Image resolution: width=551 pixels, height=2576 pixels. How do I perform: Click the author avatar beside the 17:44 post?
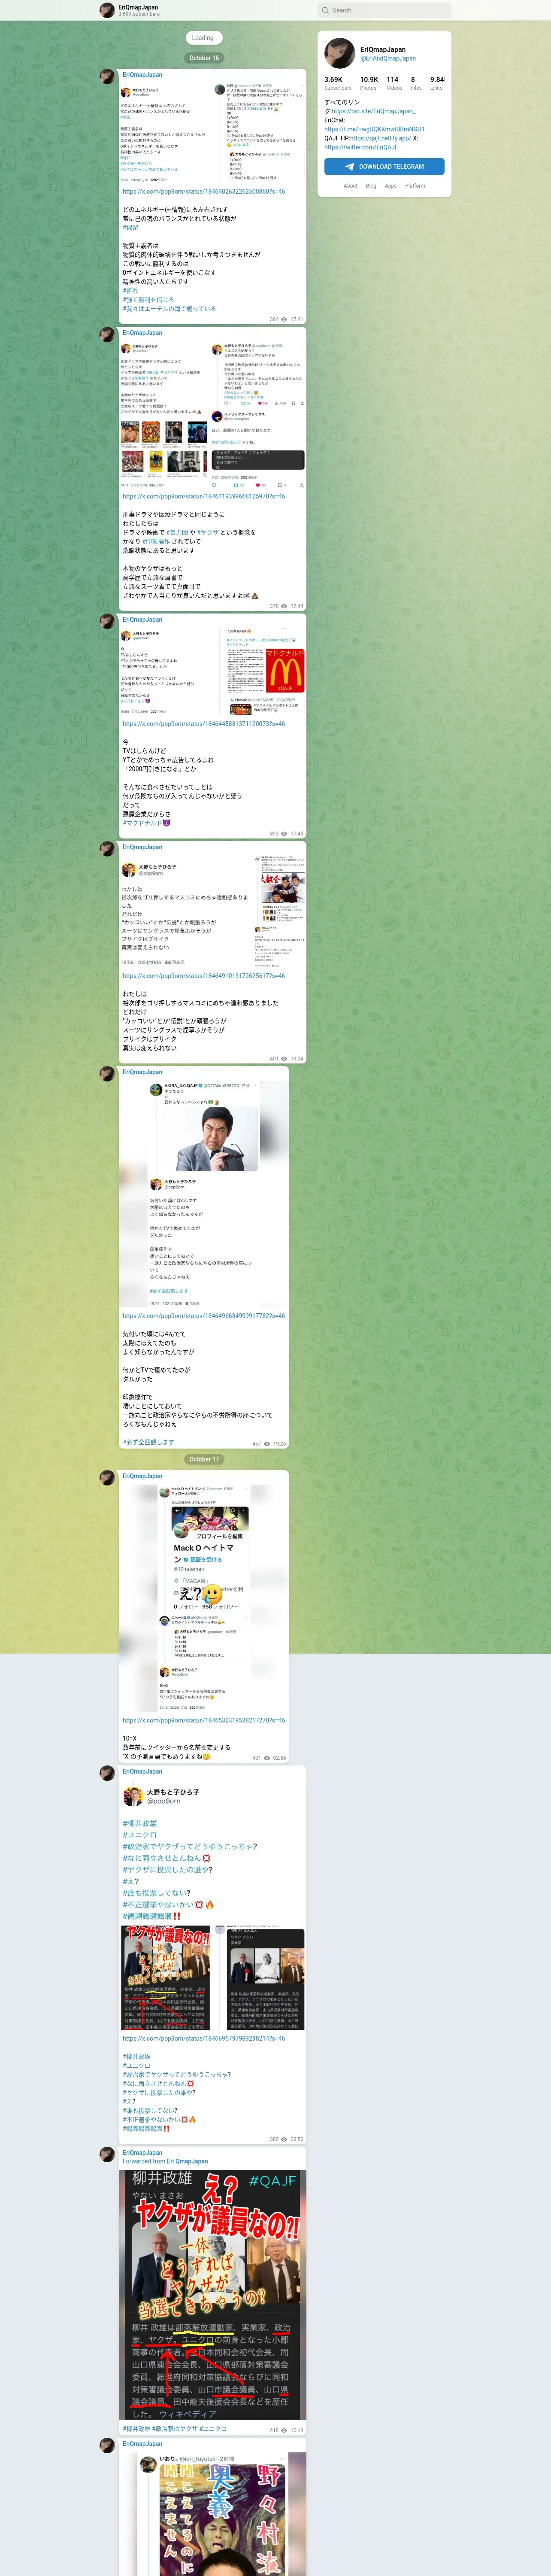click(107, 334)
